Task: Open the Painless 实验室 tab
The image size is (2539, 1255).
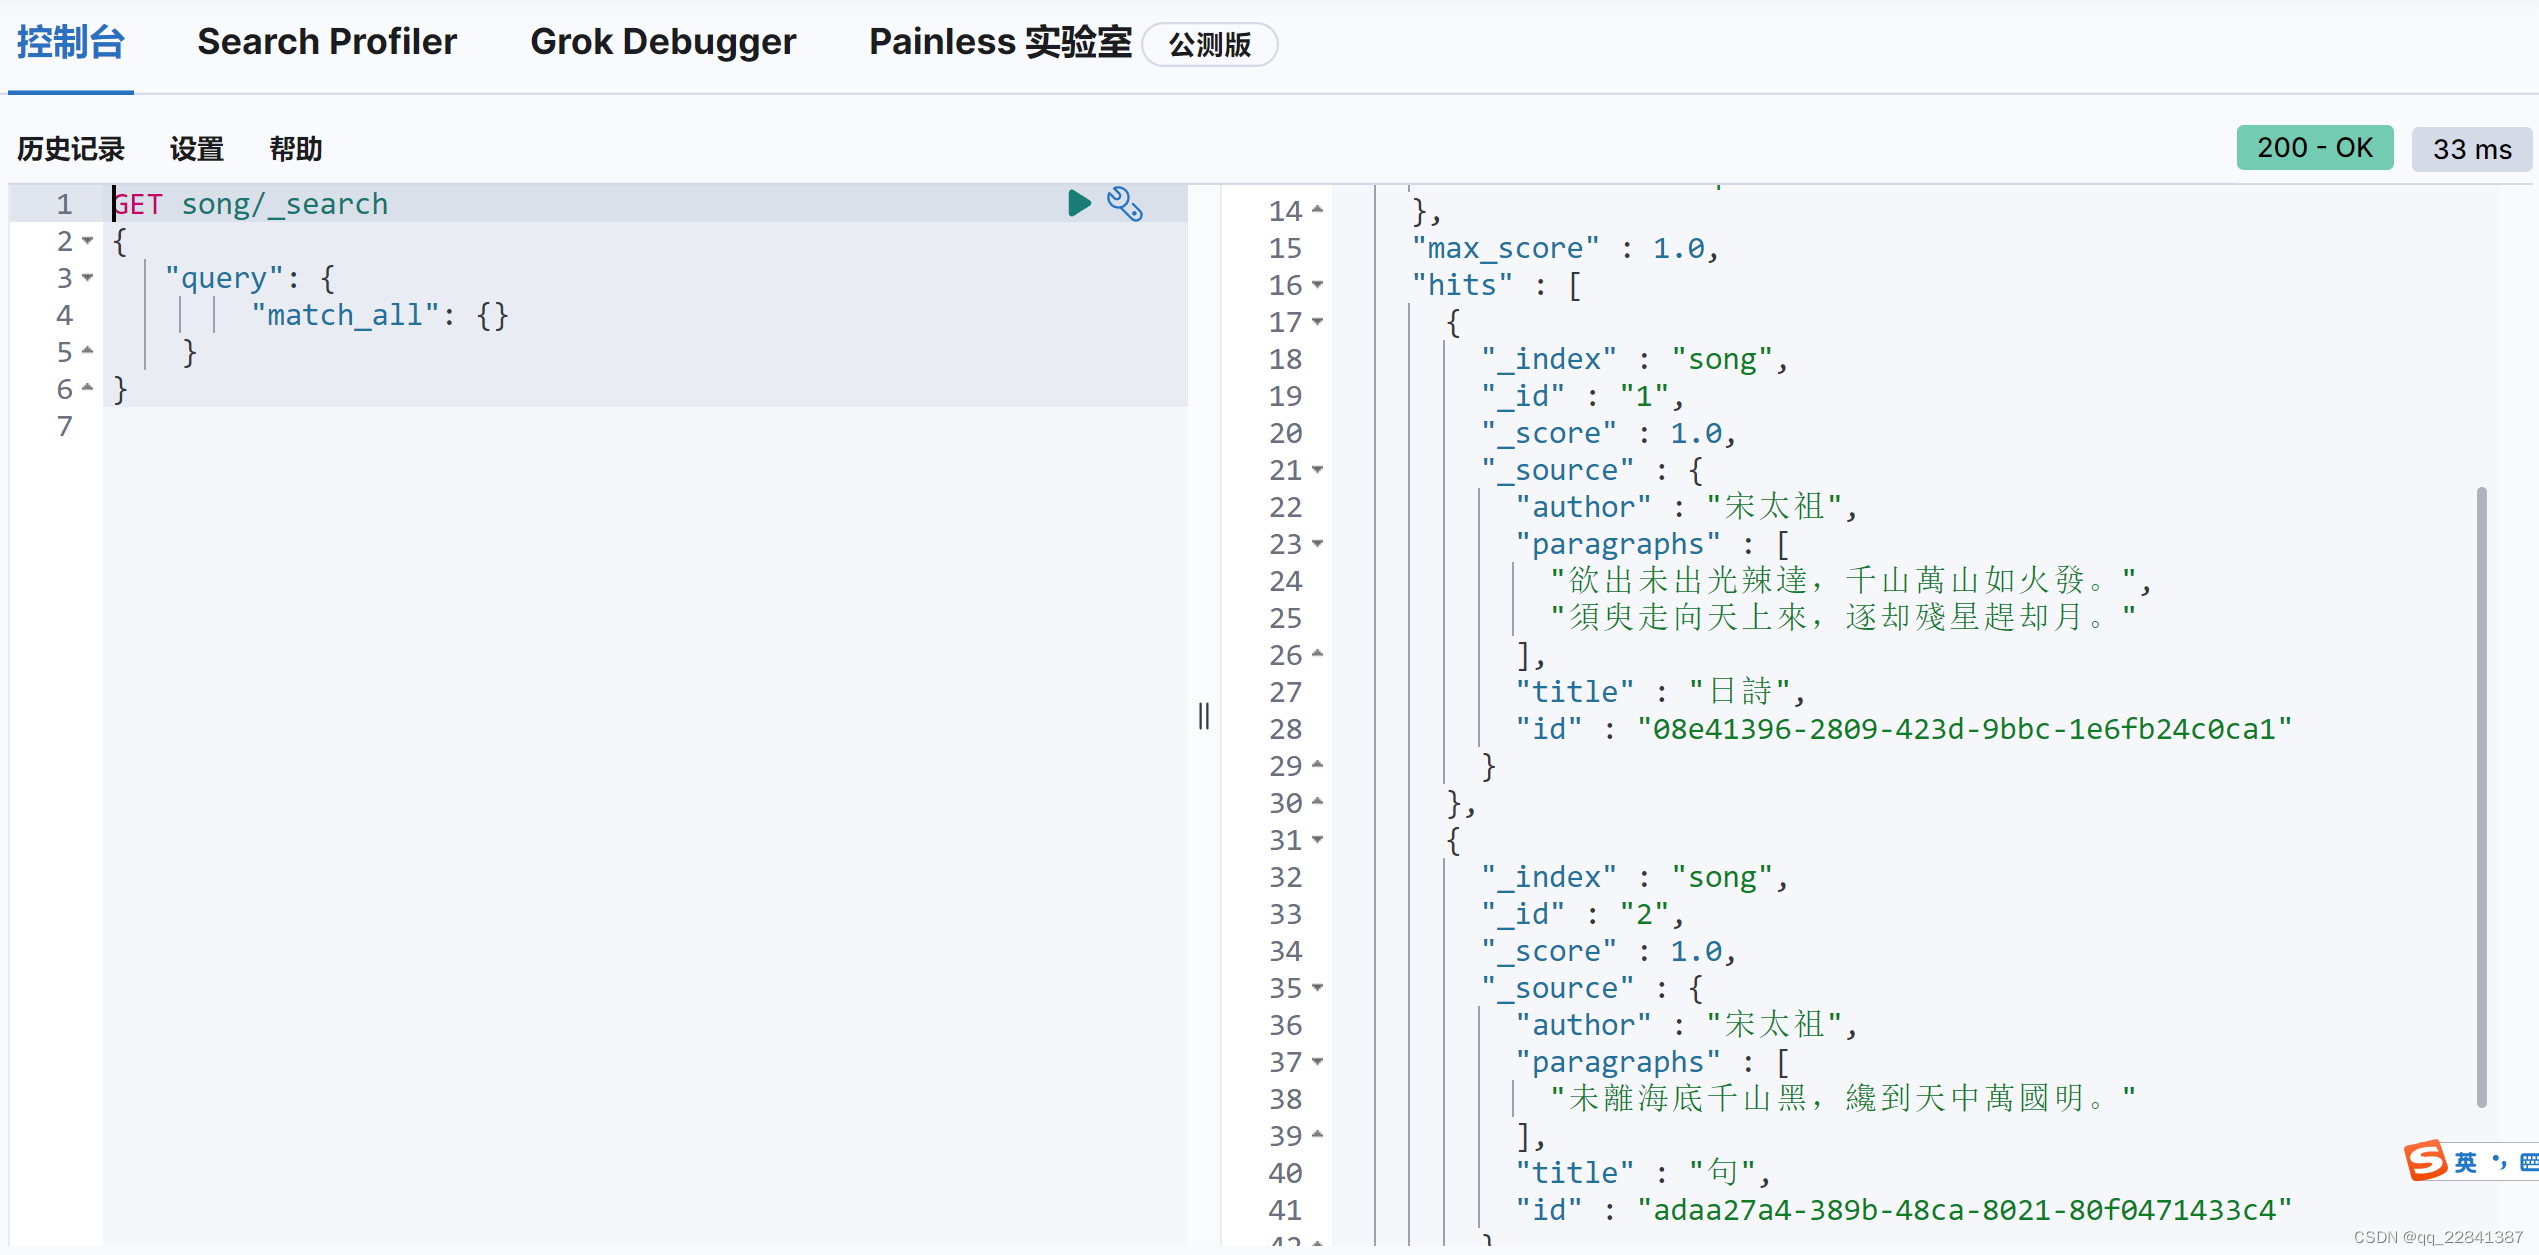Action: [x=1000, y=42]
